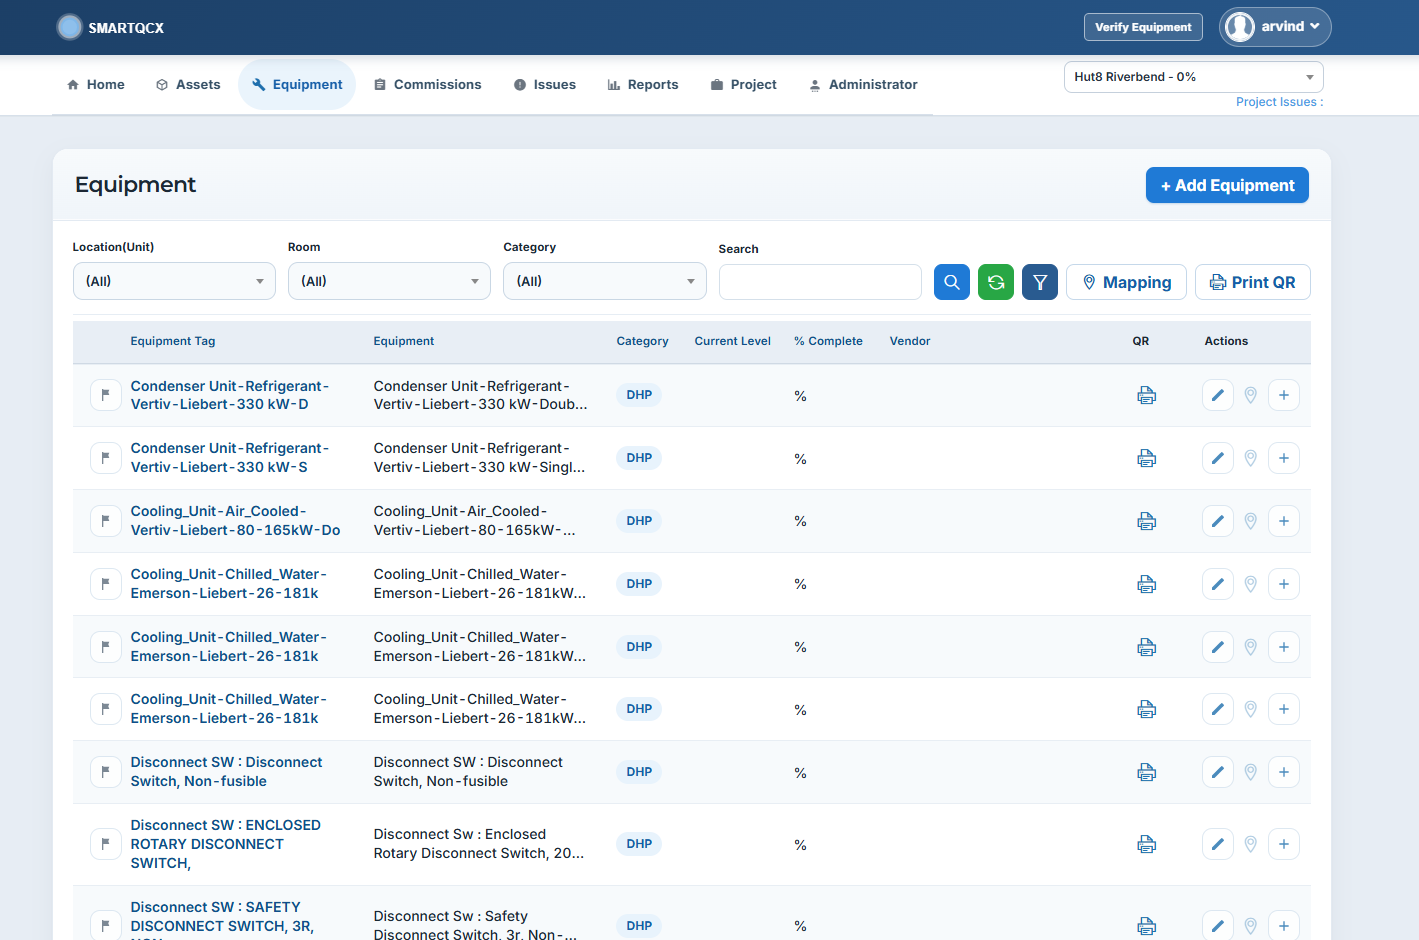Click the SMARTQCX logo
Screen dimensions: 1419x940
point(110,27)
